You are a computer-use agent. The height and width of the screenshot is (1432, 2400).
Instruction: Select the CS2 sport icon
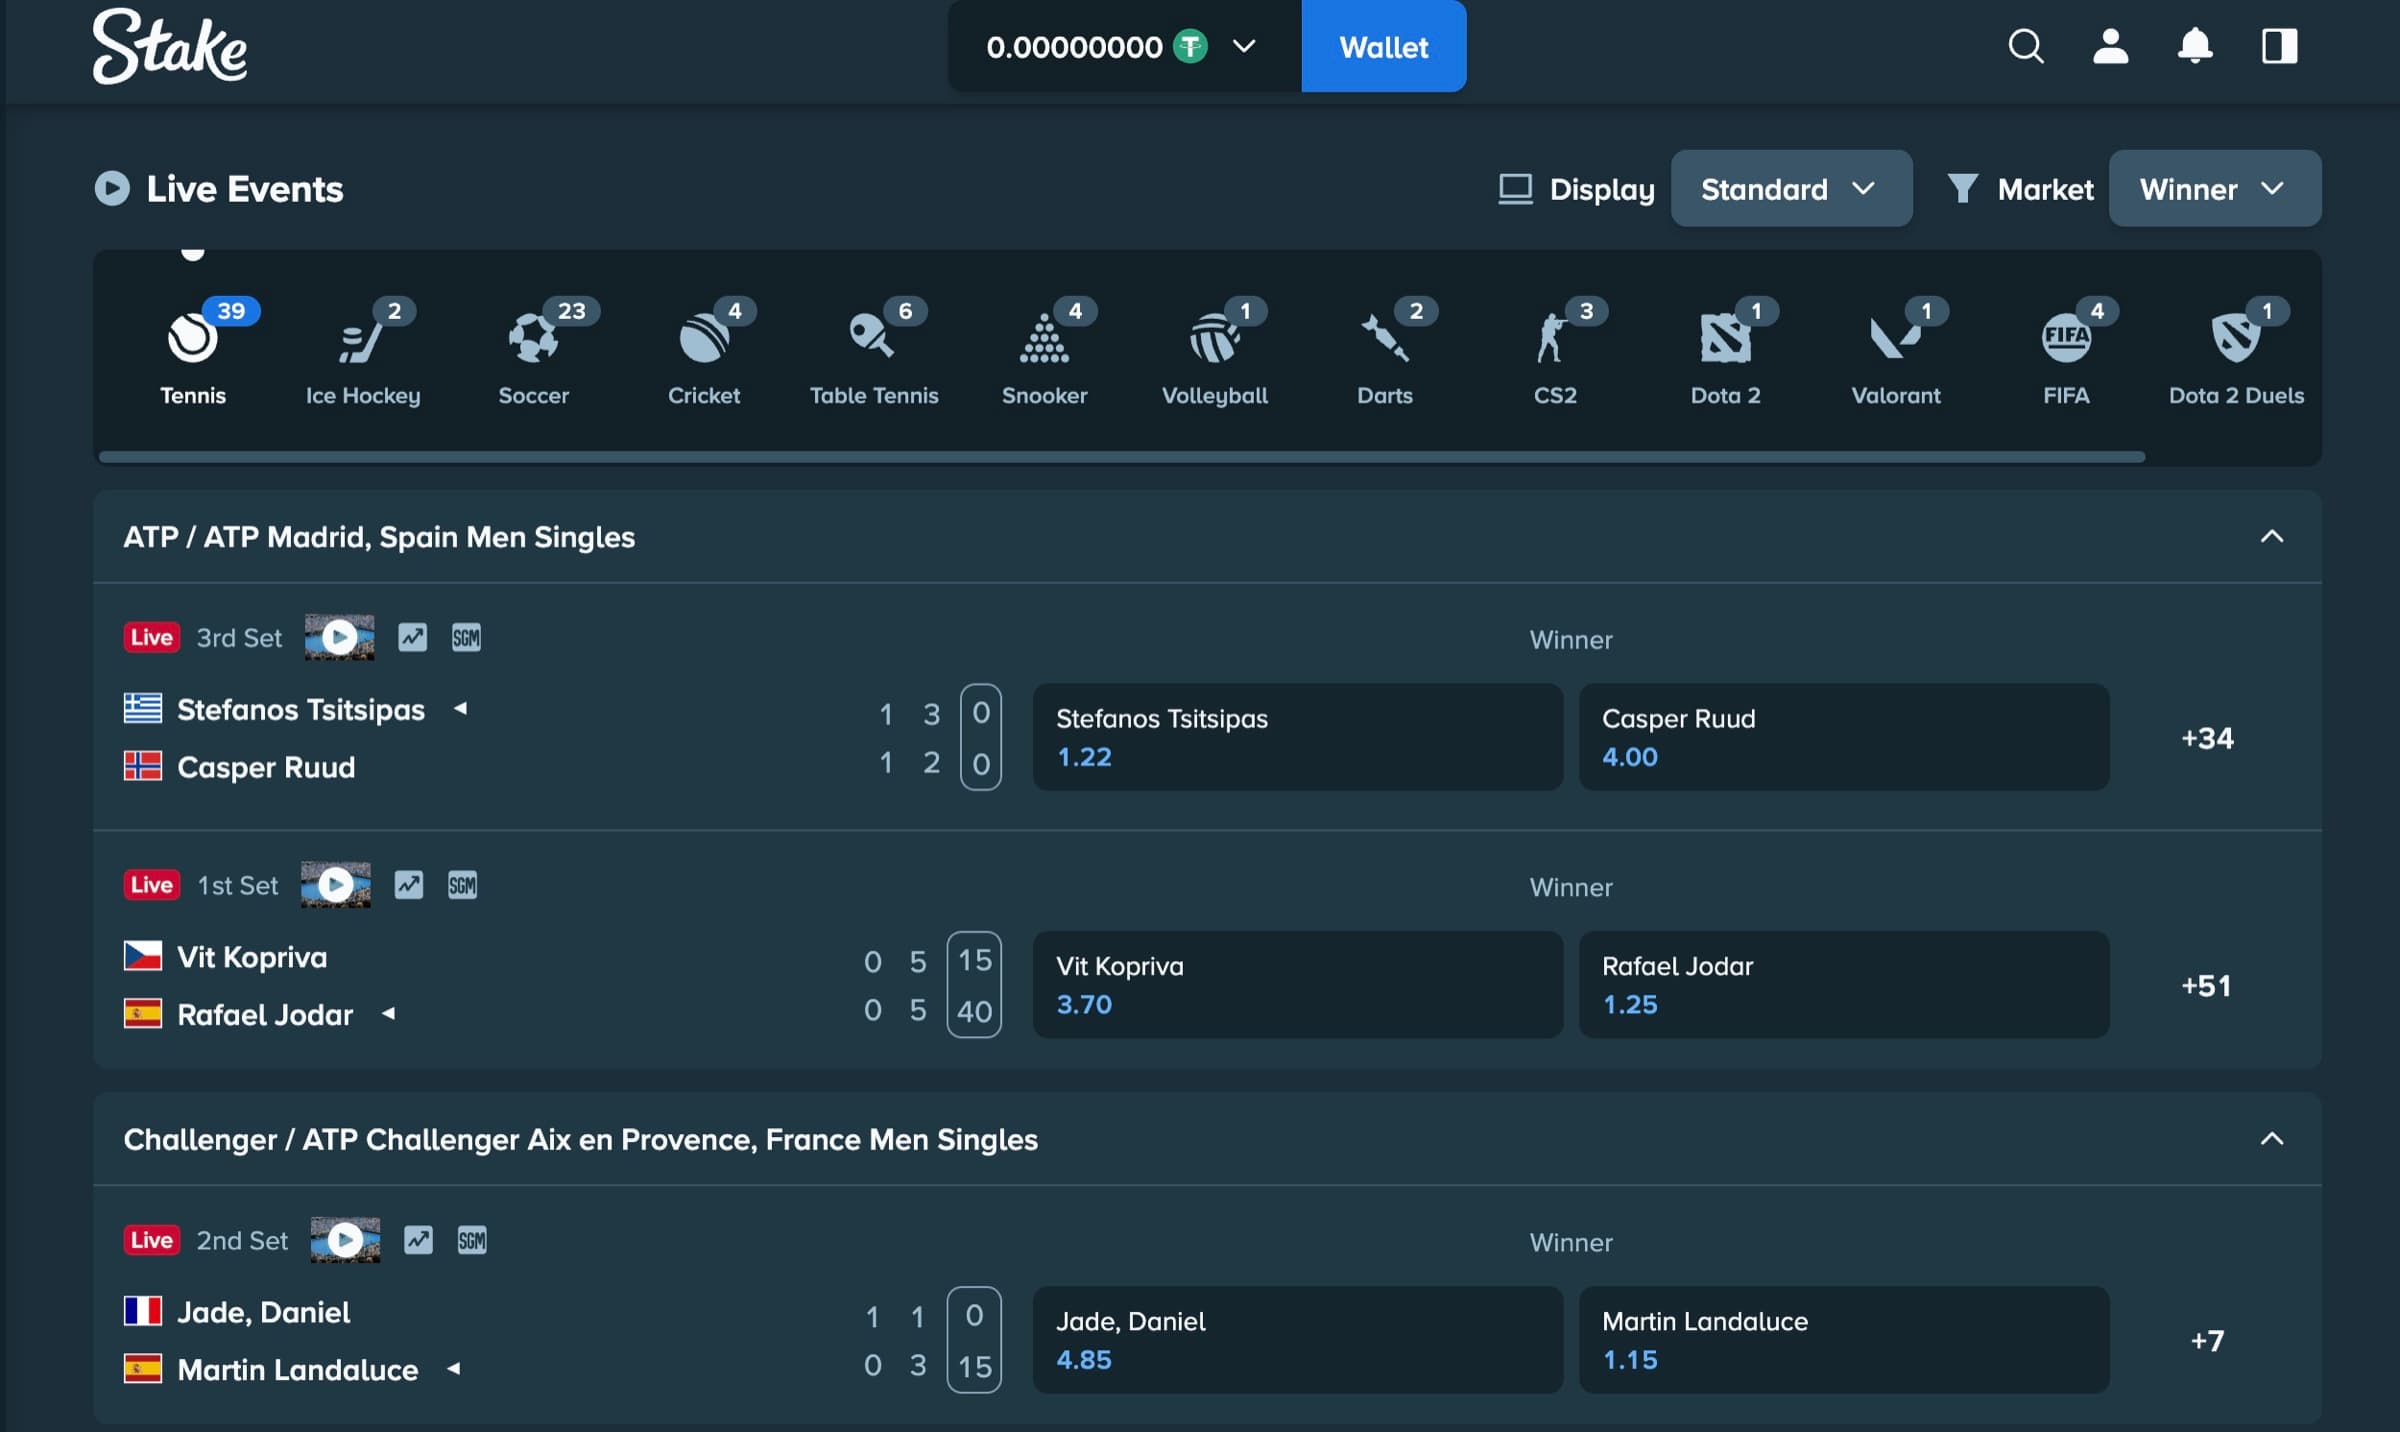pyautogui.click(x=1552, y=338)
